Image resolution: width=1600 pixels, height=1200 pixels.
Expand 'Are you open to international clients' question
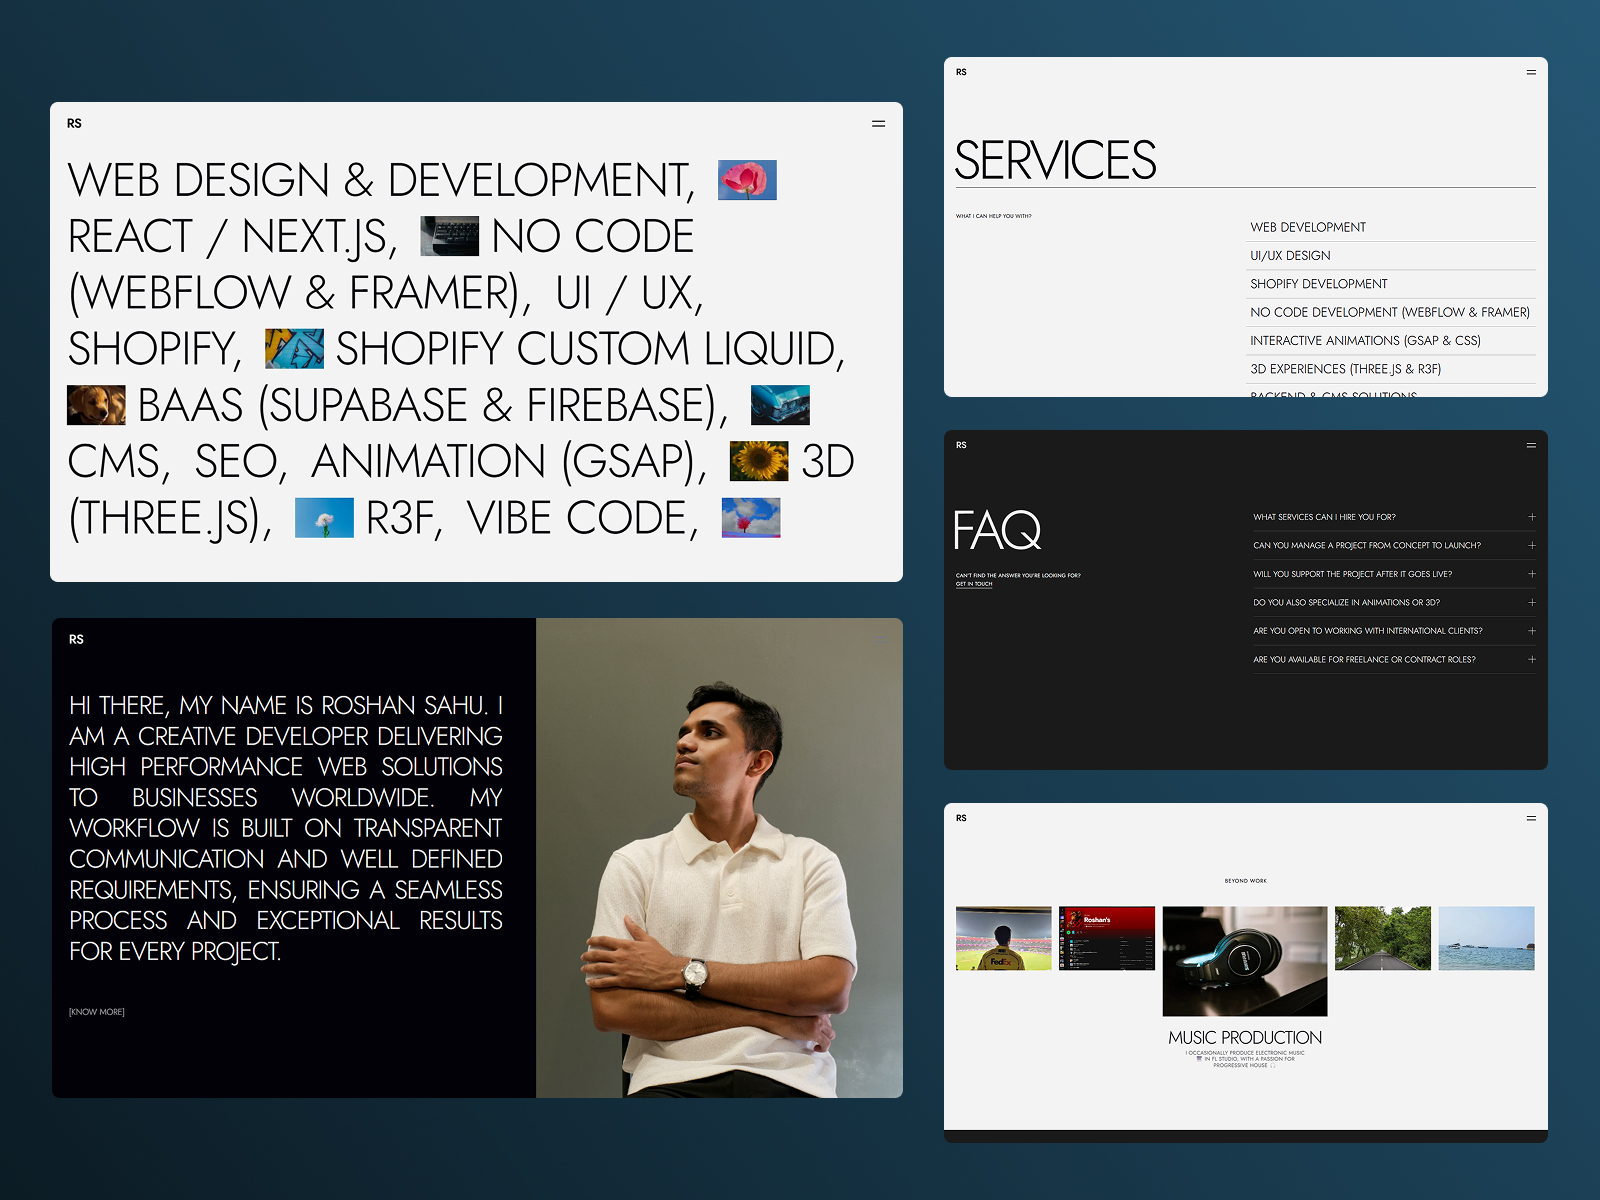[1394, 631]
